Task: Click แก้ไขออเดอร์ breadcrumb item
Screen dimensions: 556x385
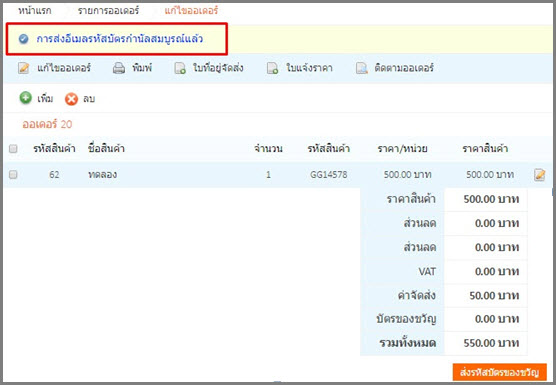Action: [191, 11]
